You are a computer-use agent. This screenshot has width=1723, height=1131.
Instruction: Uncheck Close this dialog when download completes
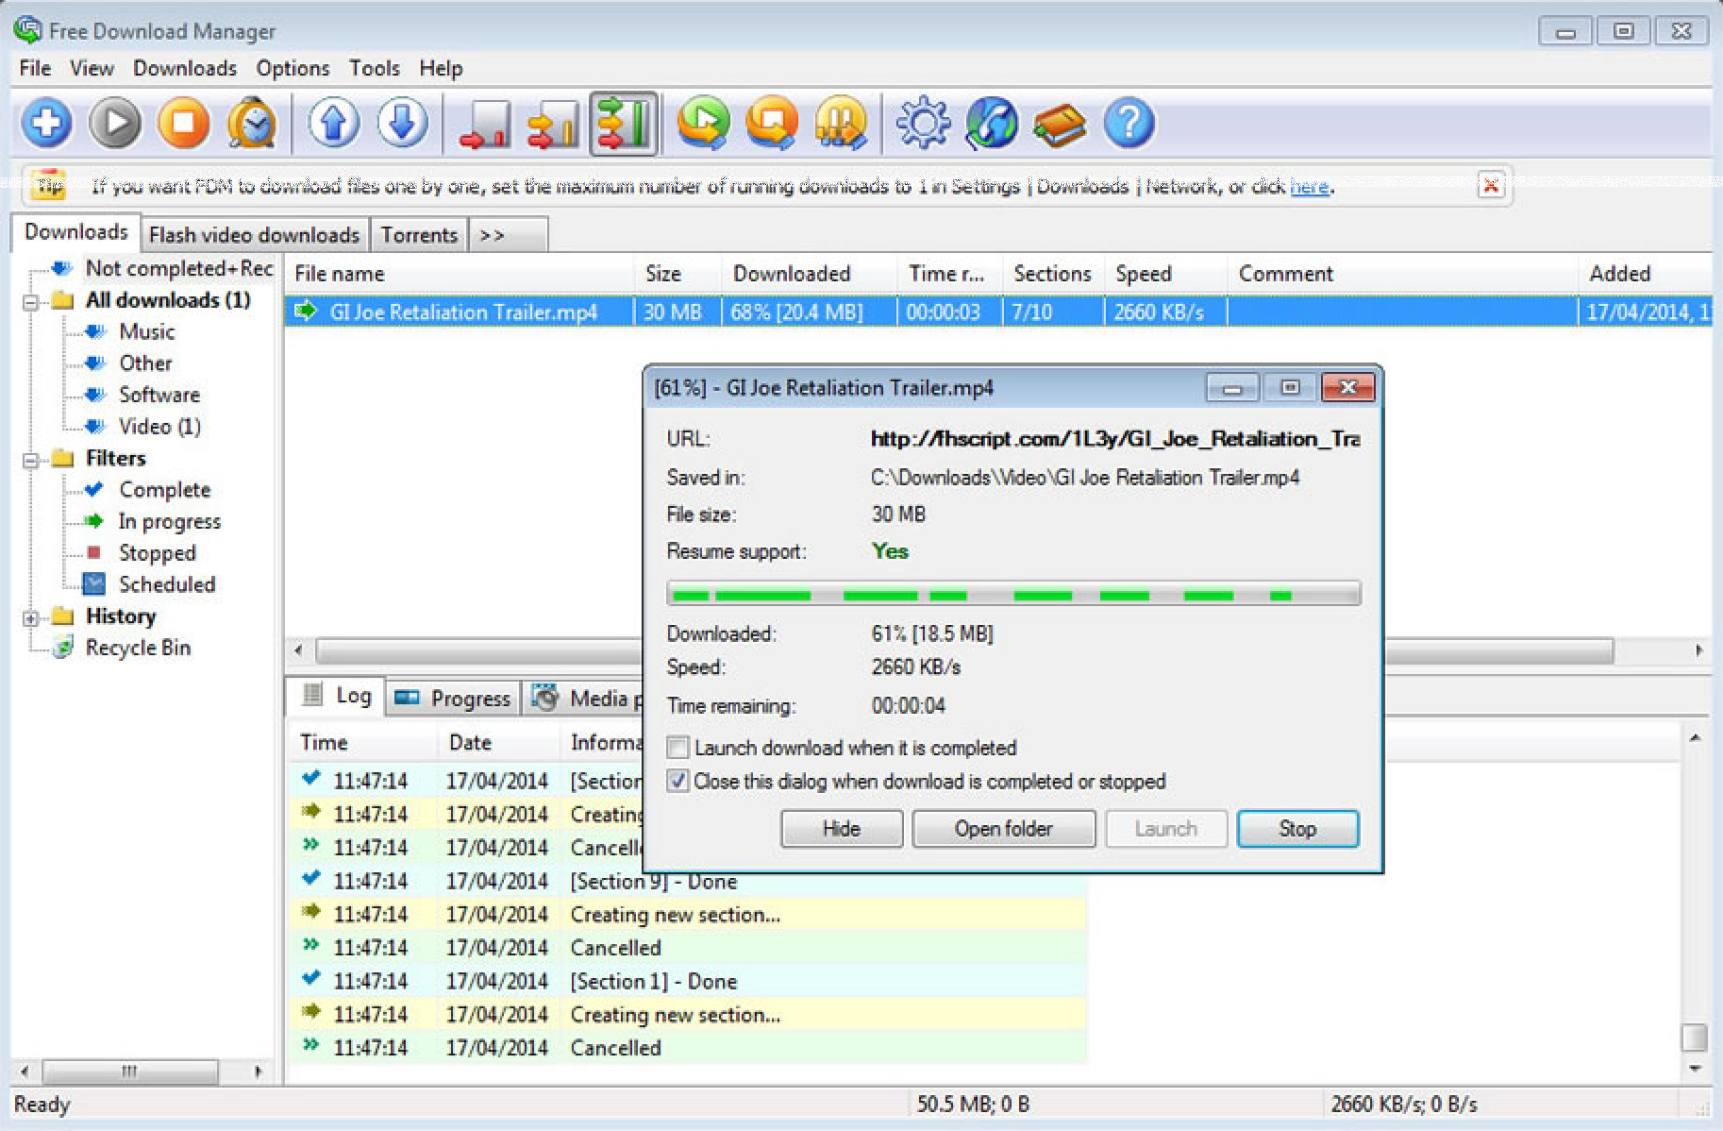[x=678, y=781]
